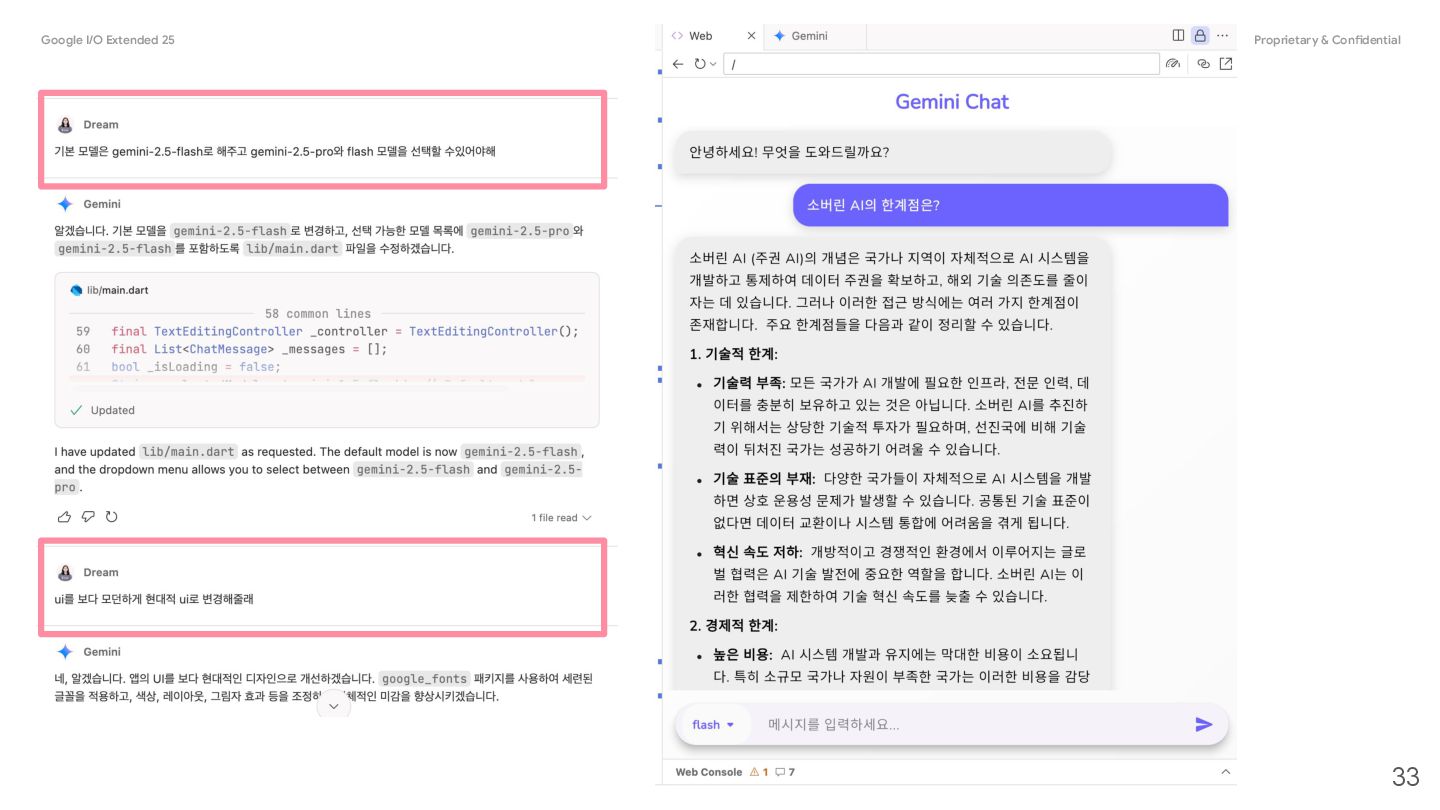Viewport: 1440px width, 810px height.
Task: Click the '소버린 AI의 한계점은?' user message bubble
Action: (1011, 205)
